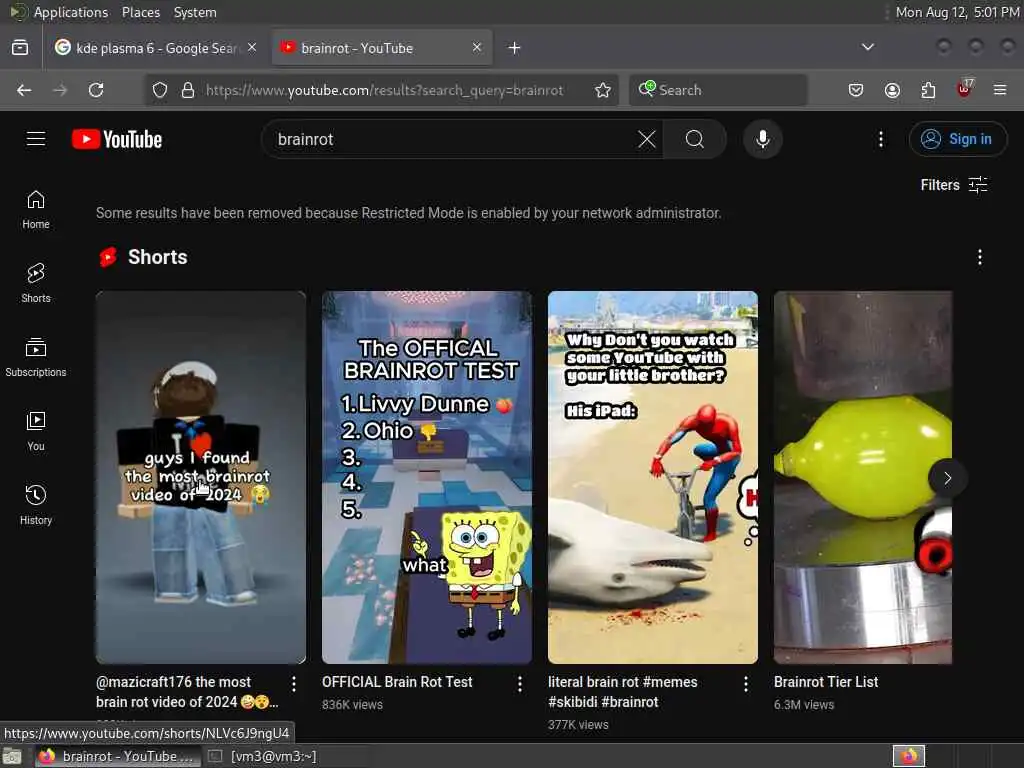Open Home in the sidebar

point(36,210)
